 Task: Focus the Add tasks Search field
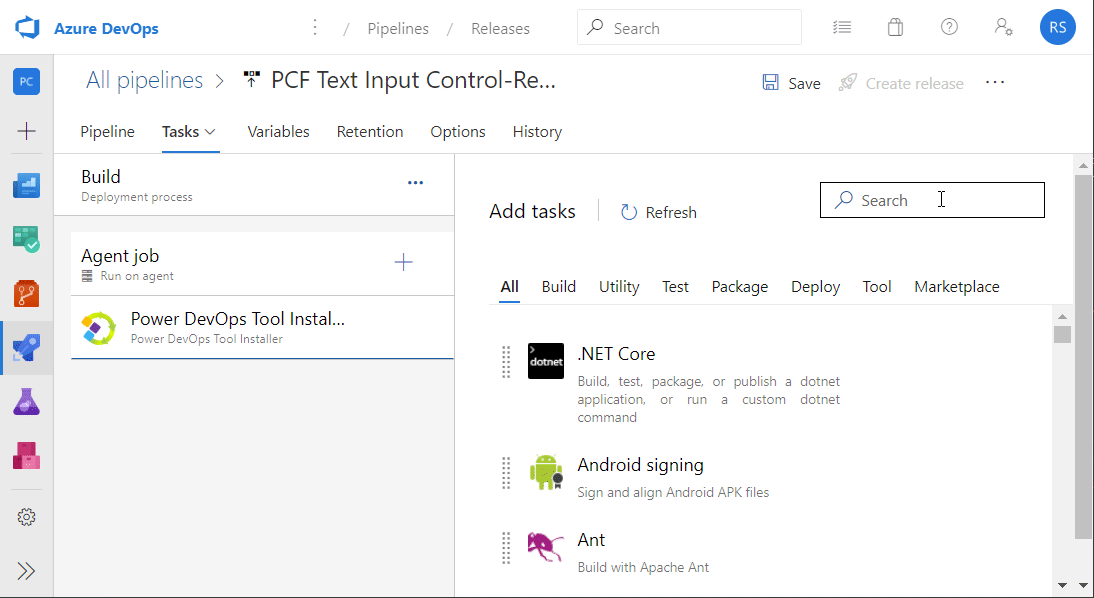pos(932,200)
